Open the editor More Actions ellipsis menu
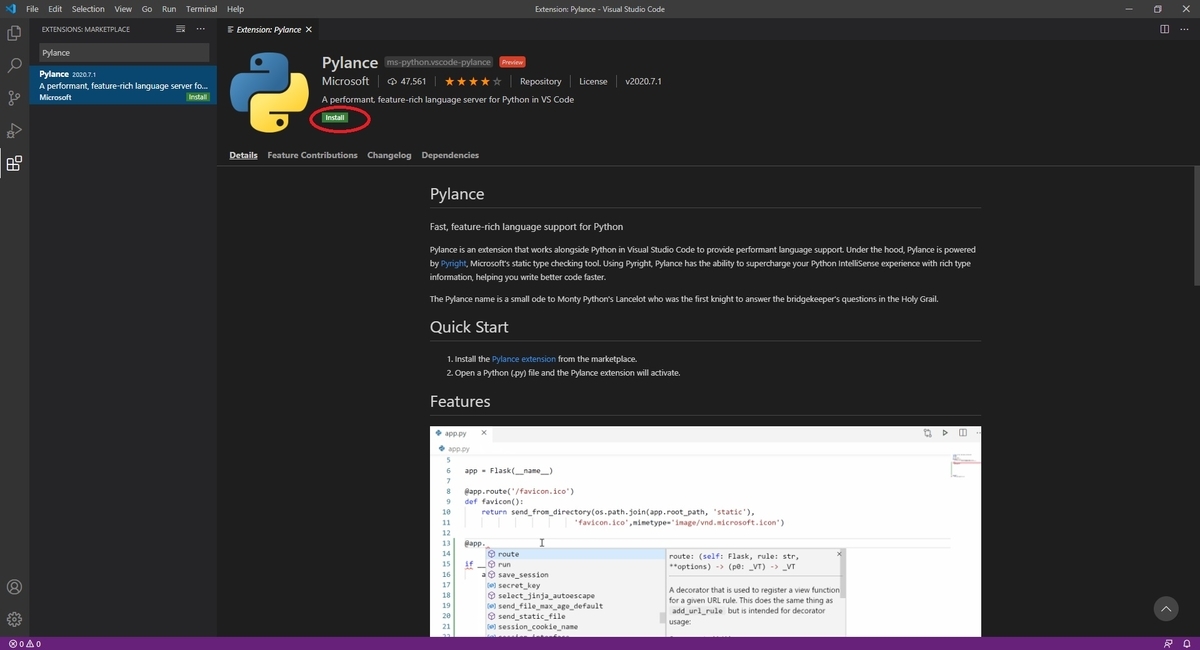 pos(1184,29)
